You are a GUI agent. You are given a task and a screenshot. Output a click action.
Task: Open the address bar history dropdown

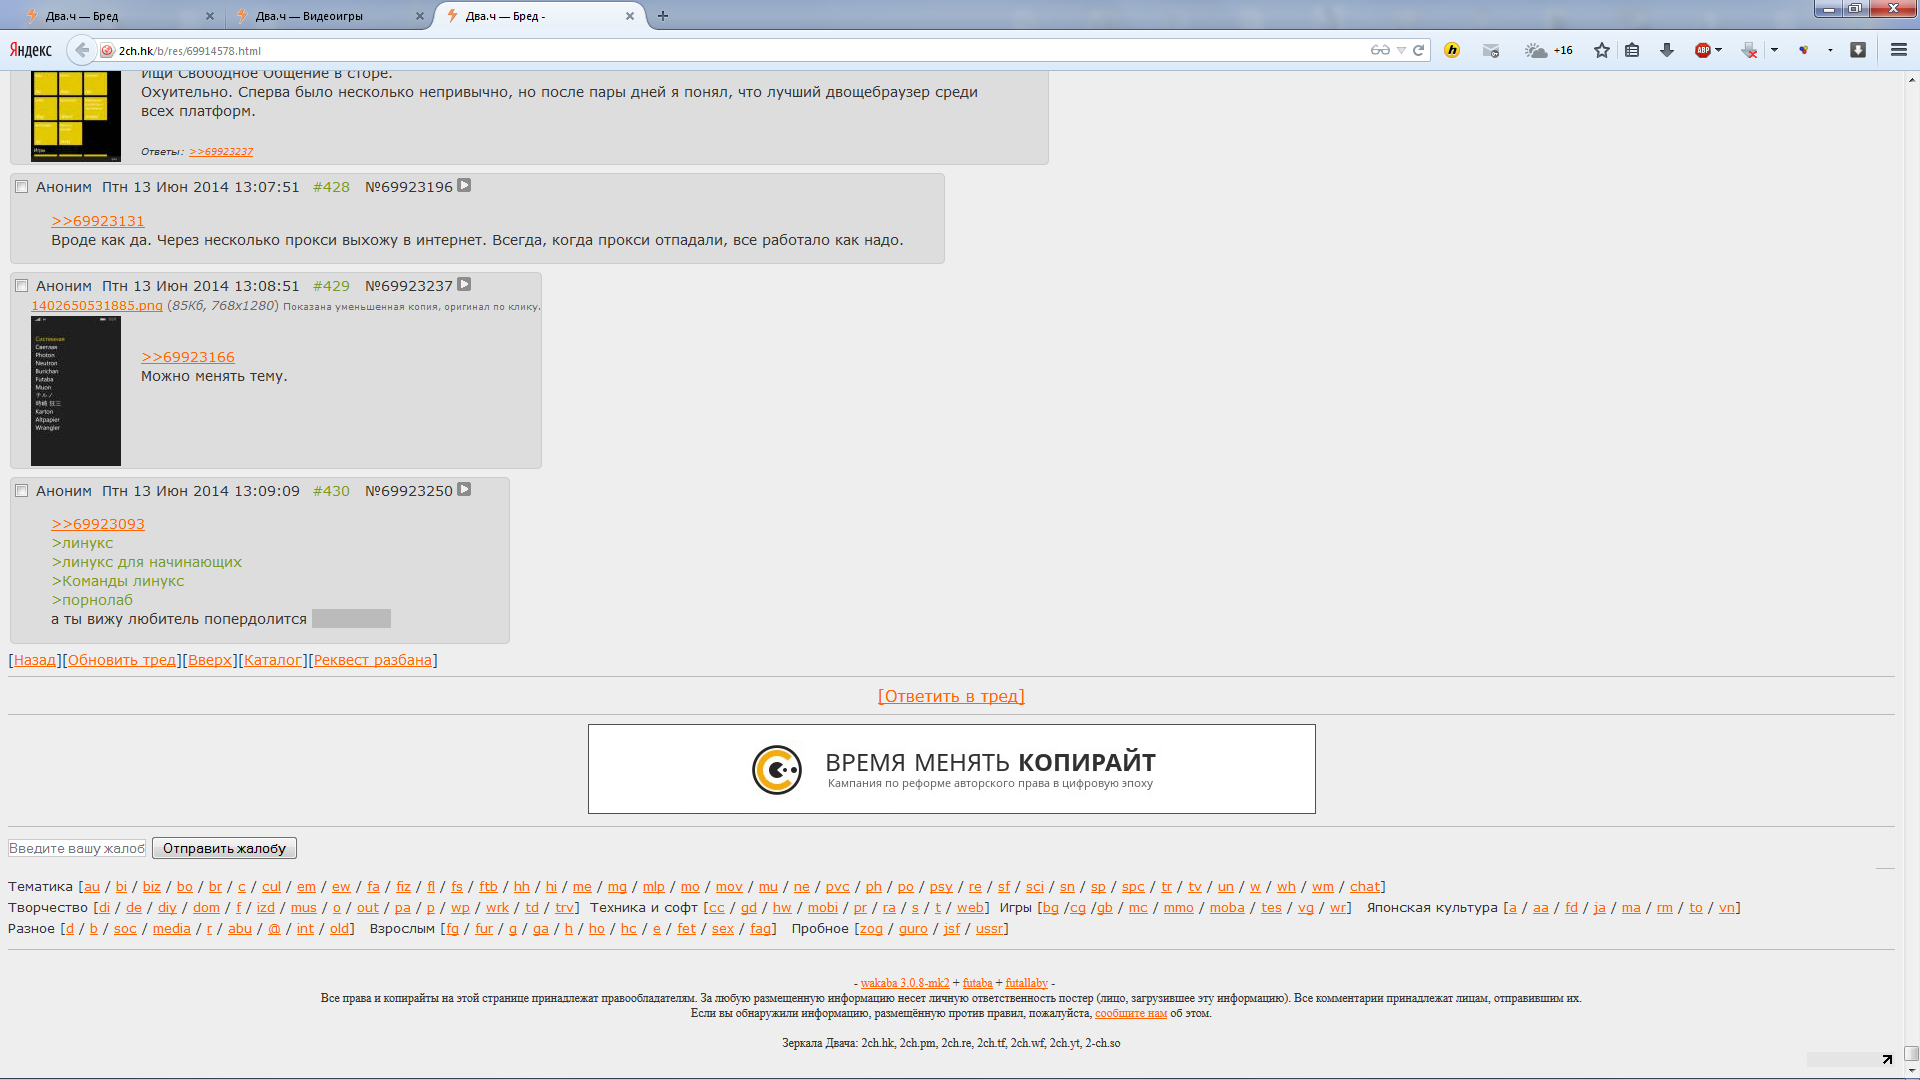1401,50
